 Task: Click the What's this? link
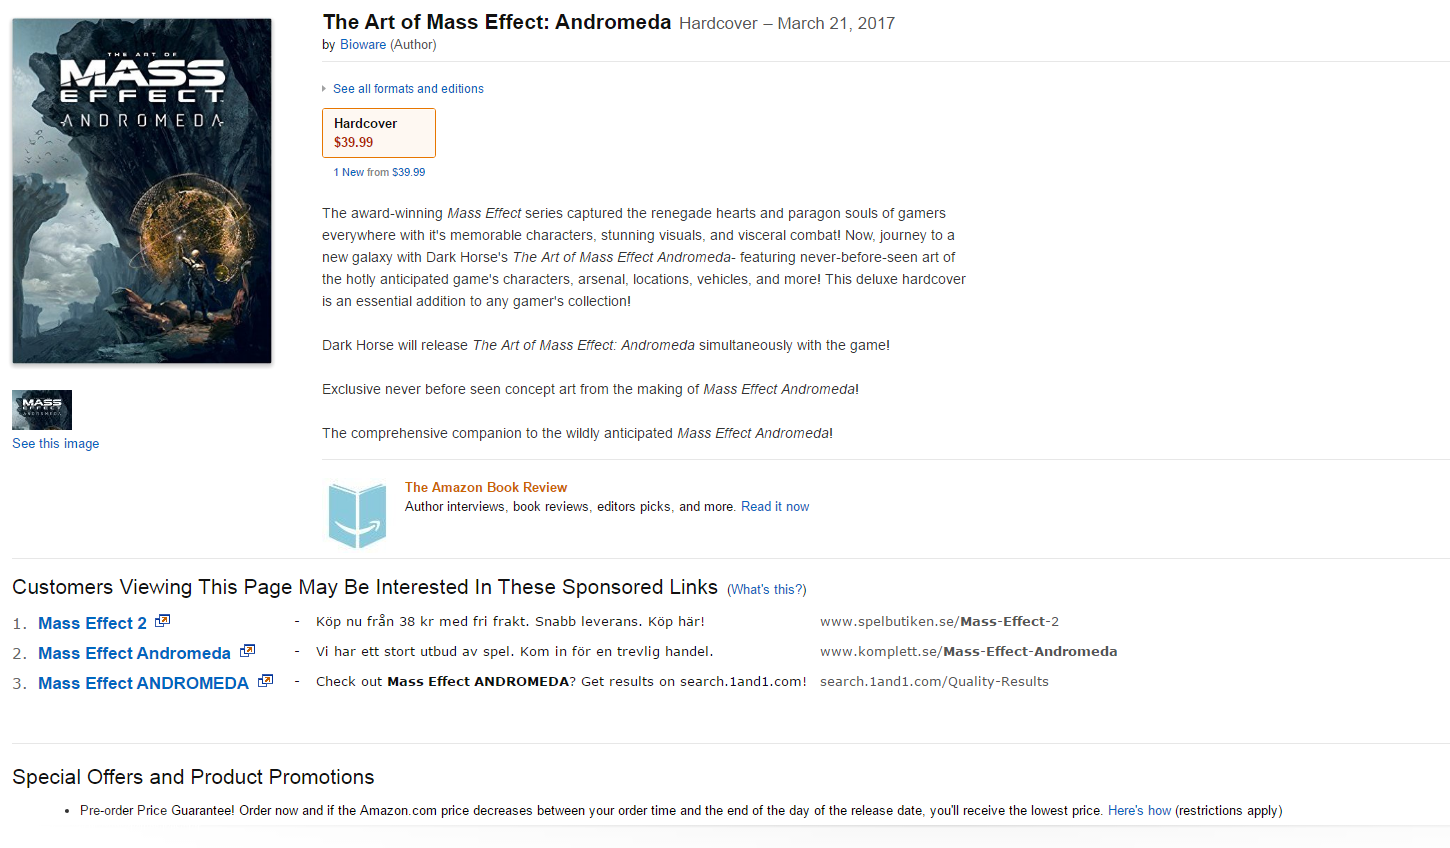click(767, 590)
